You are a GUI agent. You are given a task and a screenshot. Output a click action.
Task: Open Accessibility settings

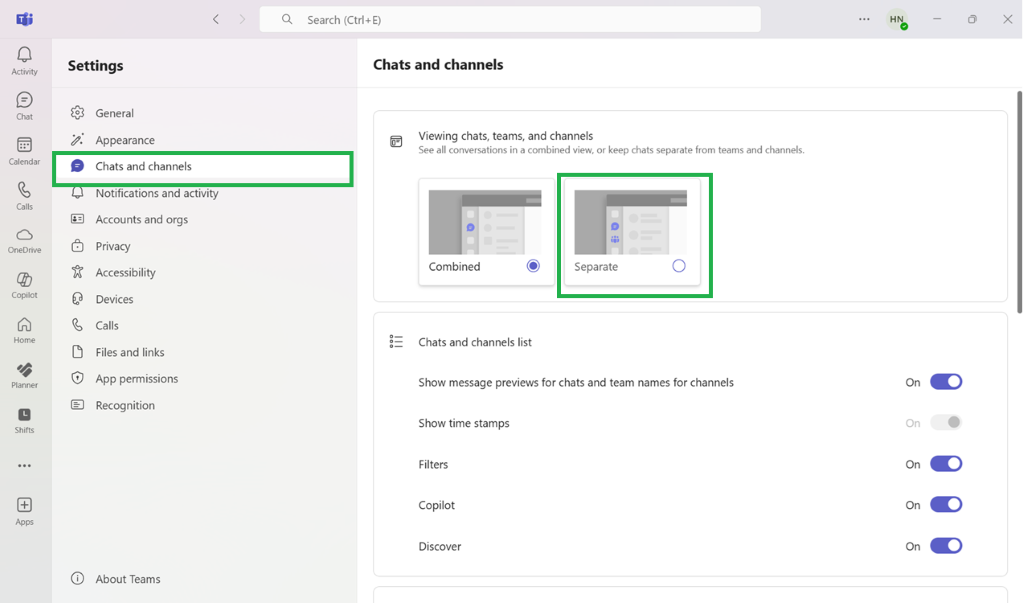coord(204,272)
